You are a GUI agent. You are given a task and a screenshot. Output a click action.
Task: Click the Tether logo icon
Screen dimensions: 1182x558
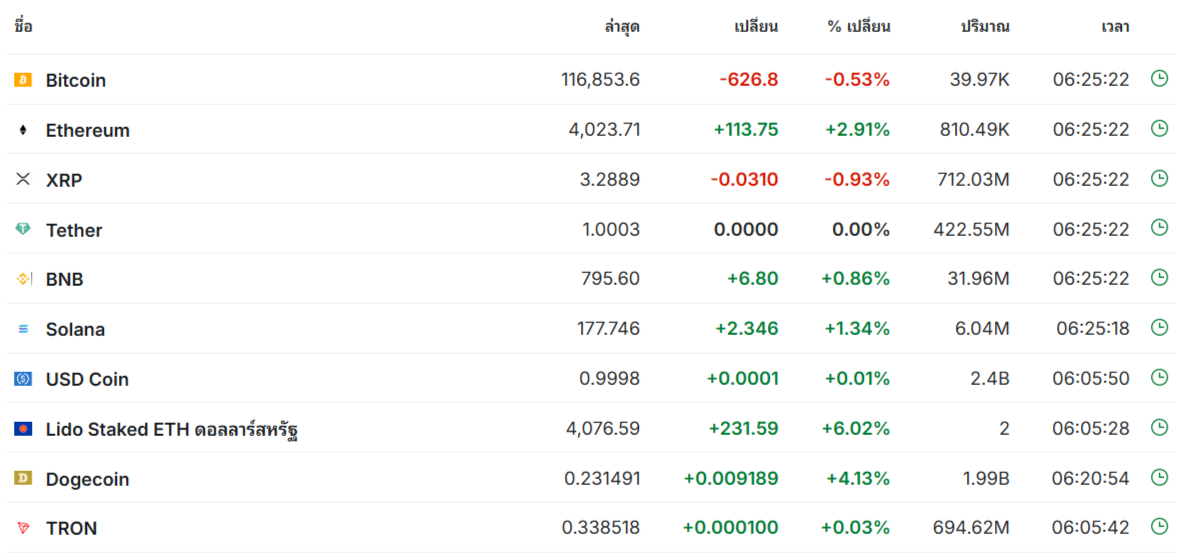coord(23,229)
